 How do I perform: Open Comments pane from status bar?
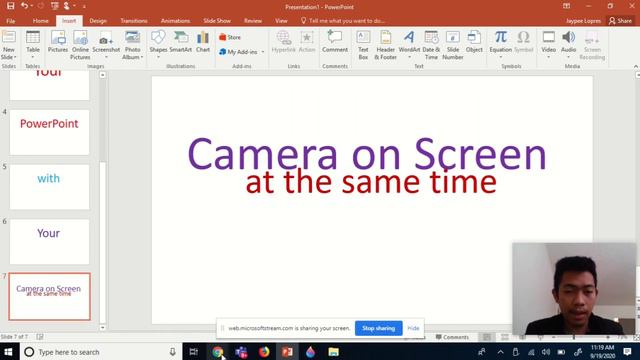(x=452, y=337)
